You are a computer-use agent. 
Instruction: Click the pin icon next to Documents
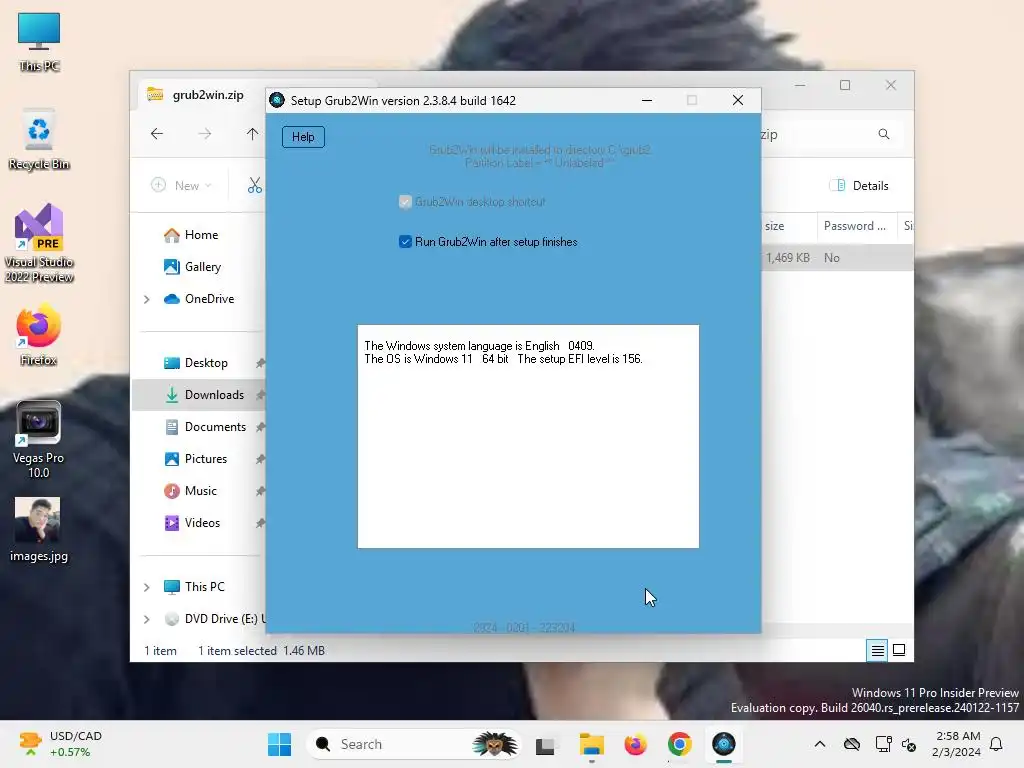point(260,427)
